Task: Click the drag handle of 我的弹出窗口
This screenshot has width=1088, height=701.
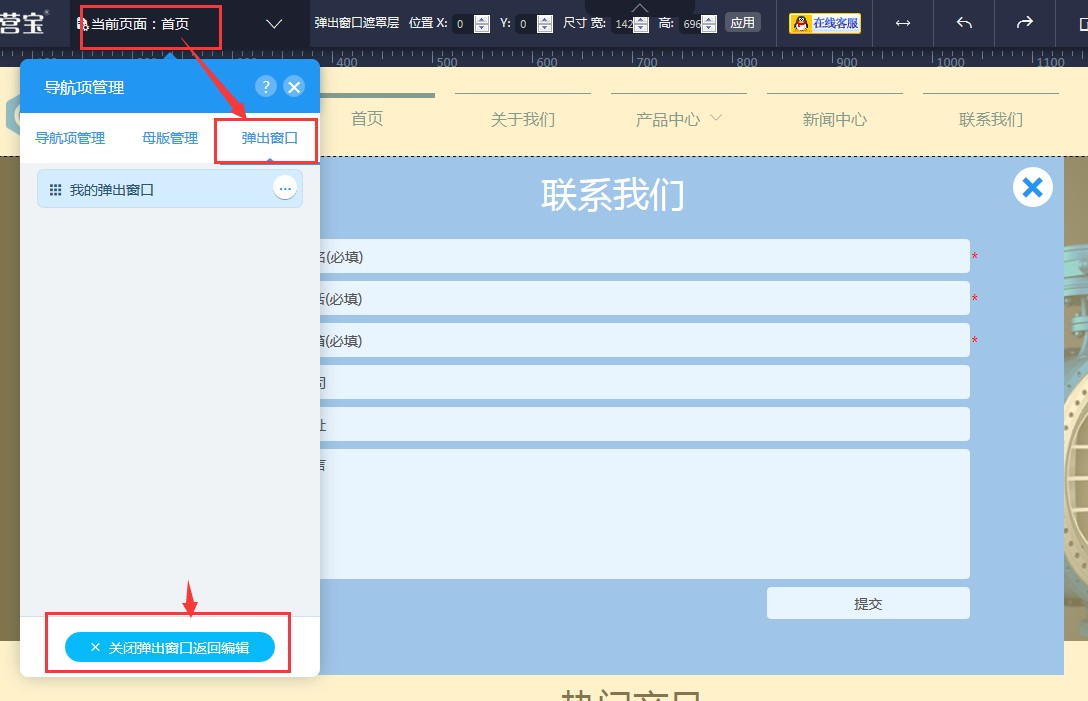Action: coord(56,189)
